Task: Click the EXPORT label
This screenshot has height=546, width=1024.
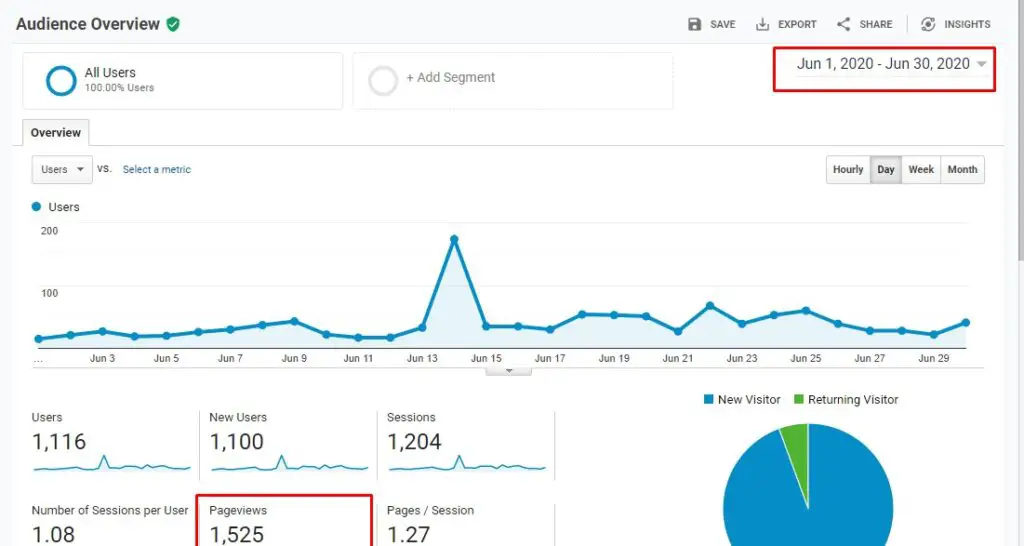Action: coord(797,24)
